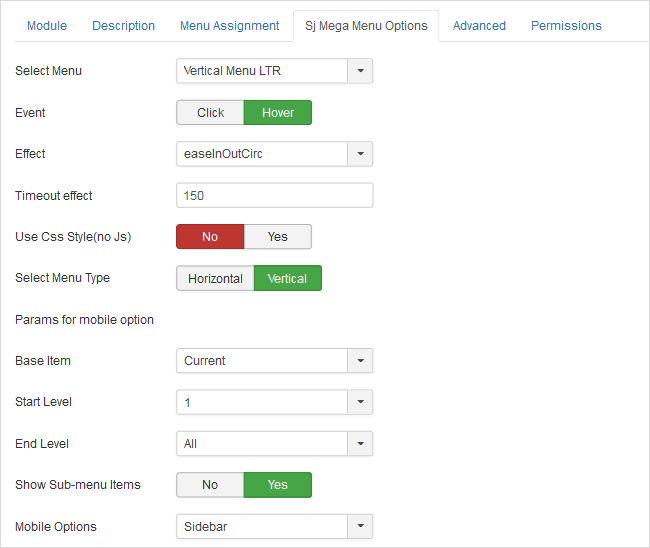The height and width of the screenshot is (548, 650).
Task: Open the Base Item dropdown
Action: coord(360,360)
